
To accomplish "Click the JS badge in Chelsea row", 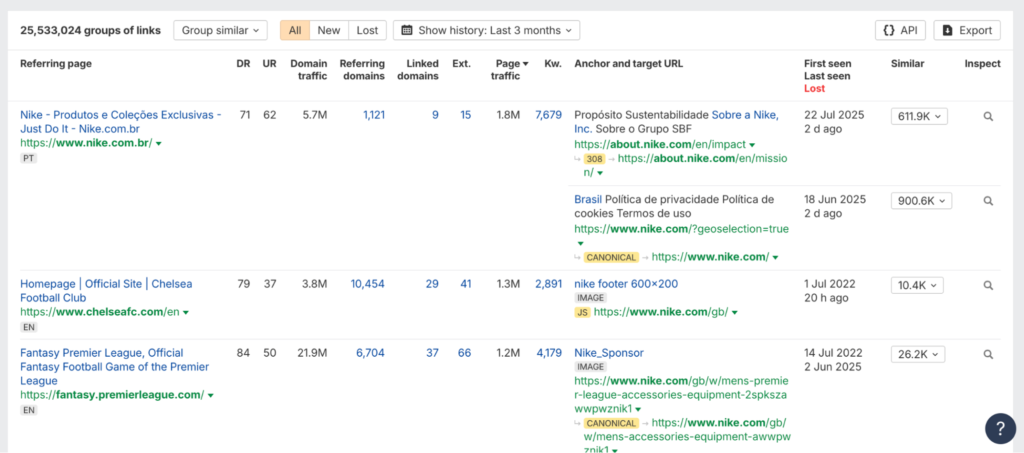I will click(x=582, y=313).
